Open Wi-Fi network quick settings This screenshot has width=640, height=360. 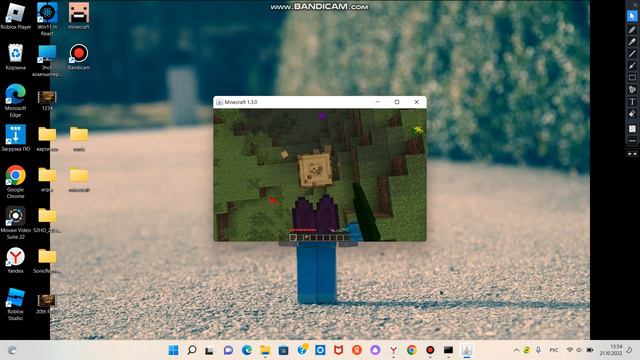tap(570, 350)
